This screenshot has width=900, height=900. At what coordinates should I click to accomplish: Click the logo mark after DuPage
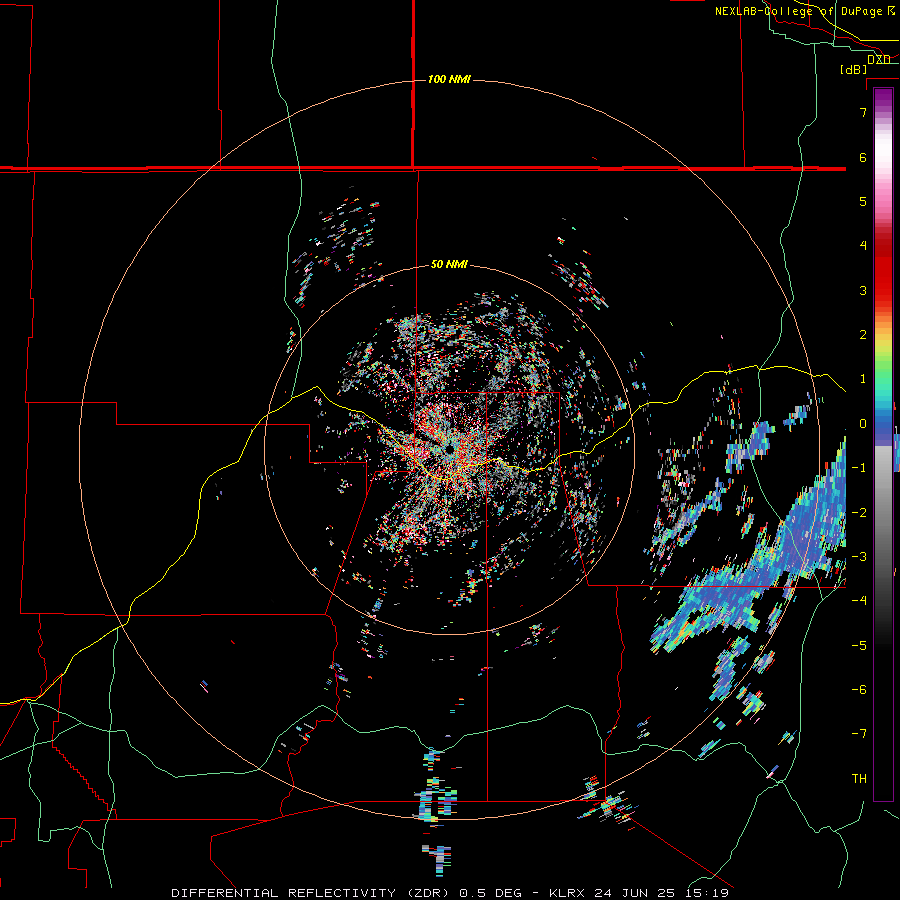(891, 10)
